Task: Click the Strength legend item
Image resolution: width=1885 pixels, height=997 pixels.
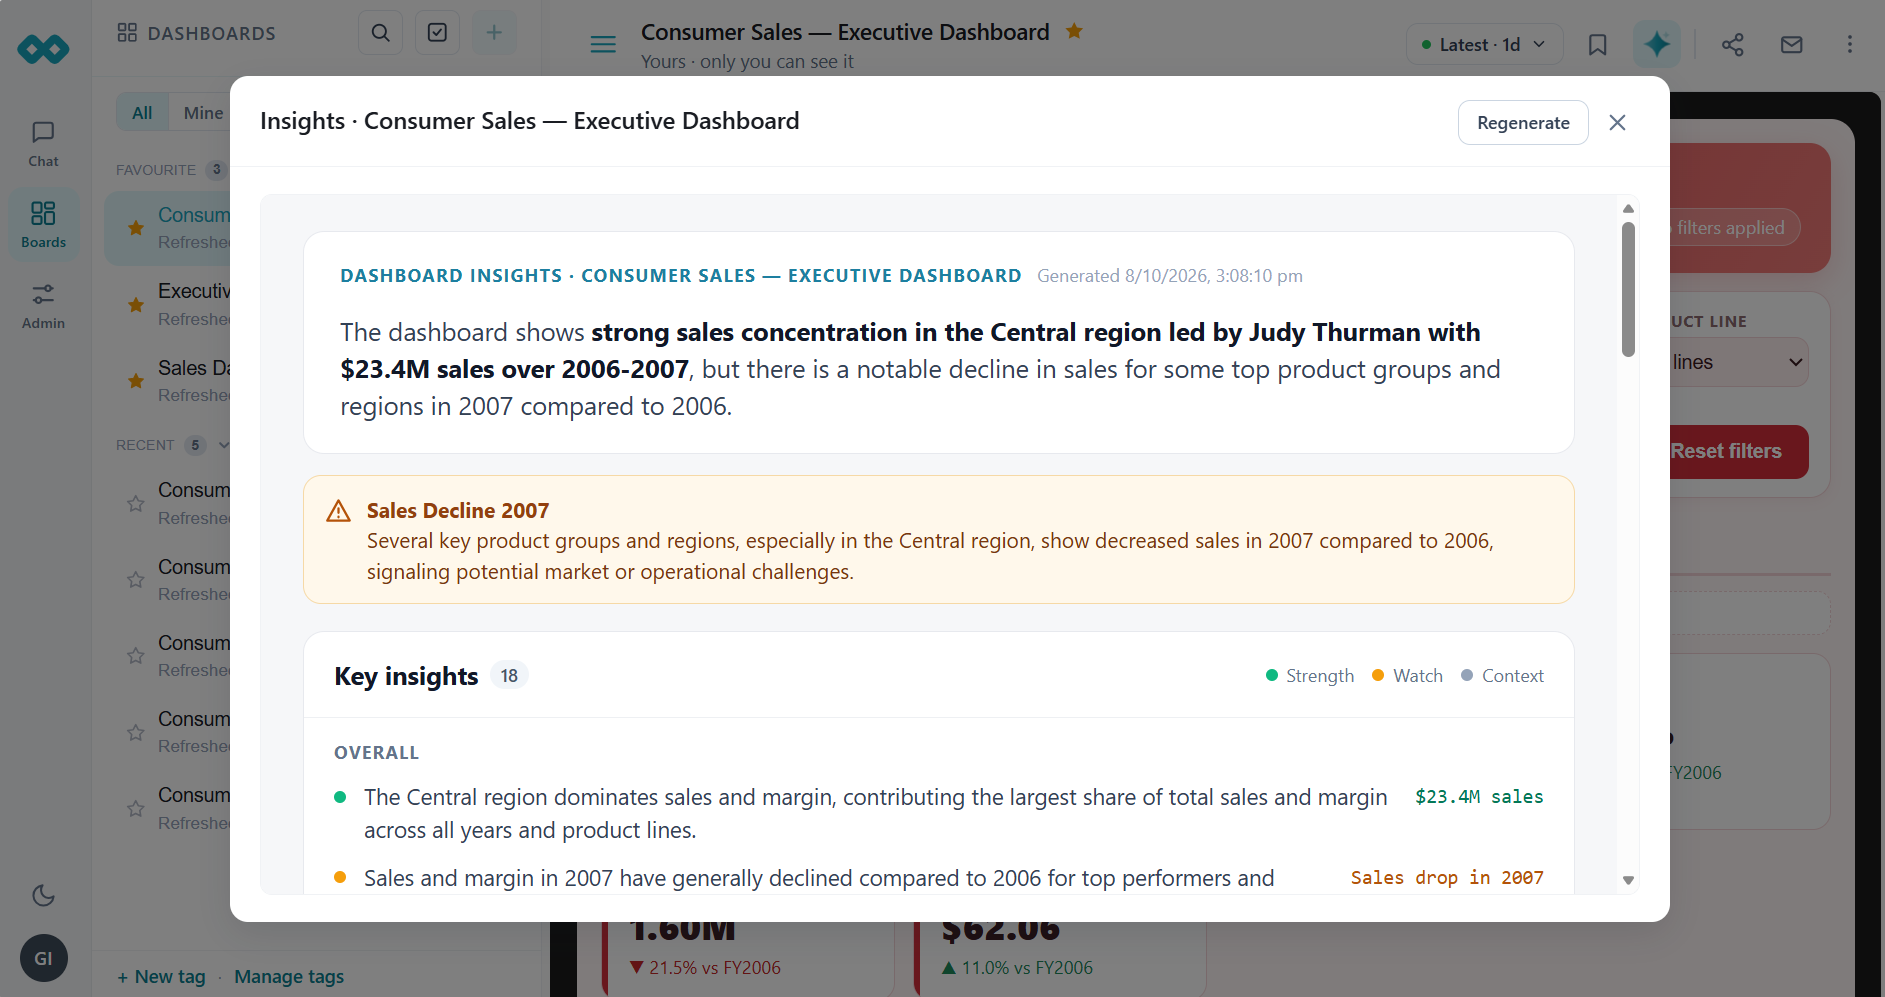Action: (1310, 676)
